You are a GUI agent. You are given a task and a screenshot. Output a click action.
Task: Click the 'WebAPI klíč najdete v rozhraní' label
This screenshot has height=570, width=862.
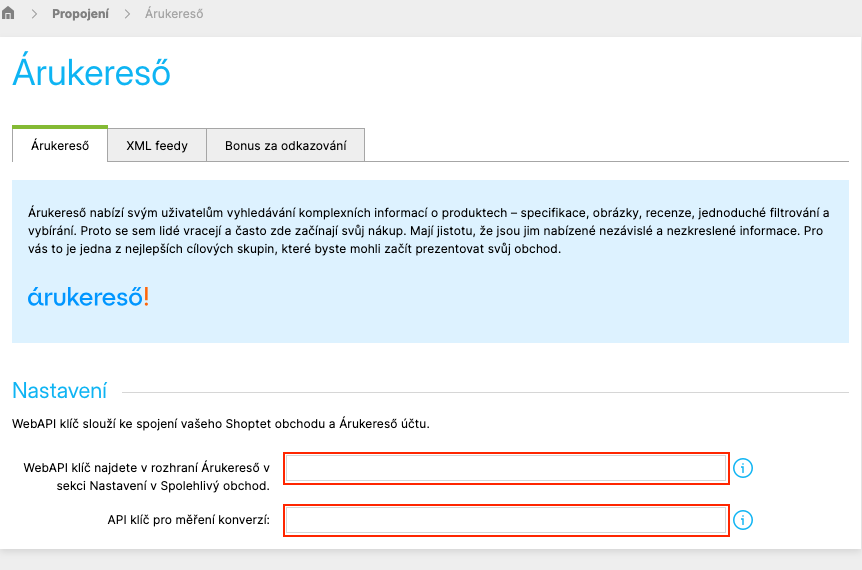point(146,477)
